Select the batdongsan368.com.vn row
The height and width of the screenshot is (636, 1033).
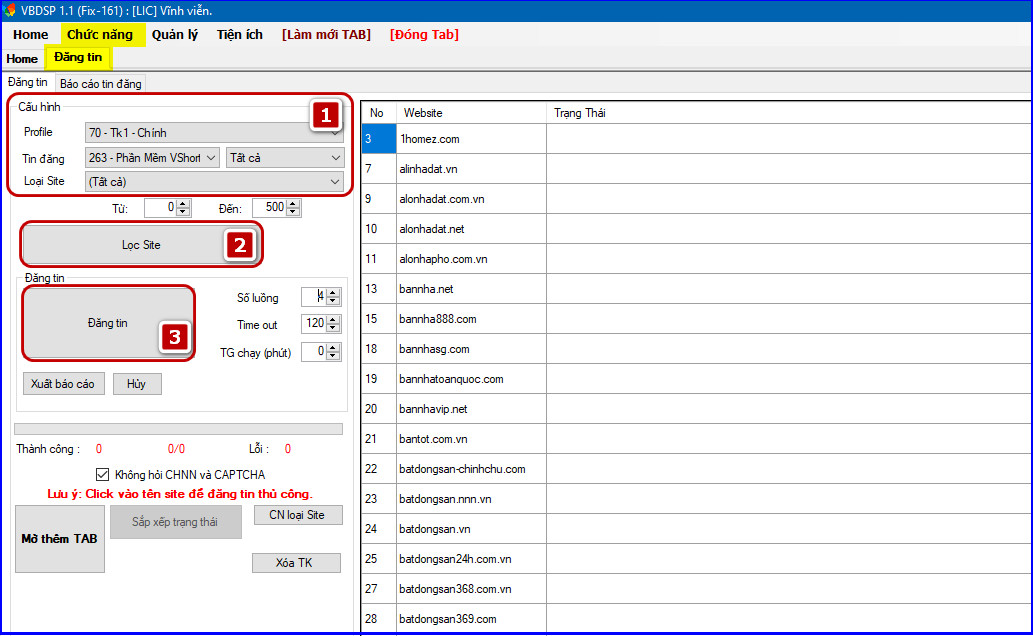tap(696, 589)
